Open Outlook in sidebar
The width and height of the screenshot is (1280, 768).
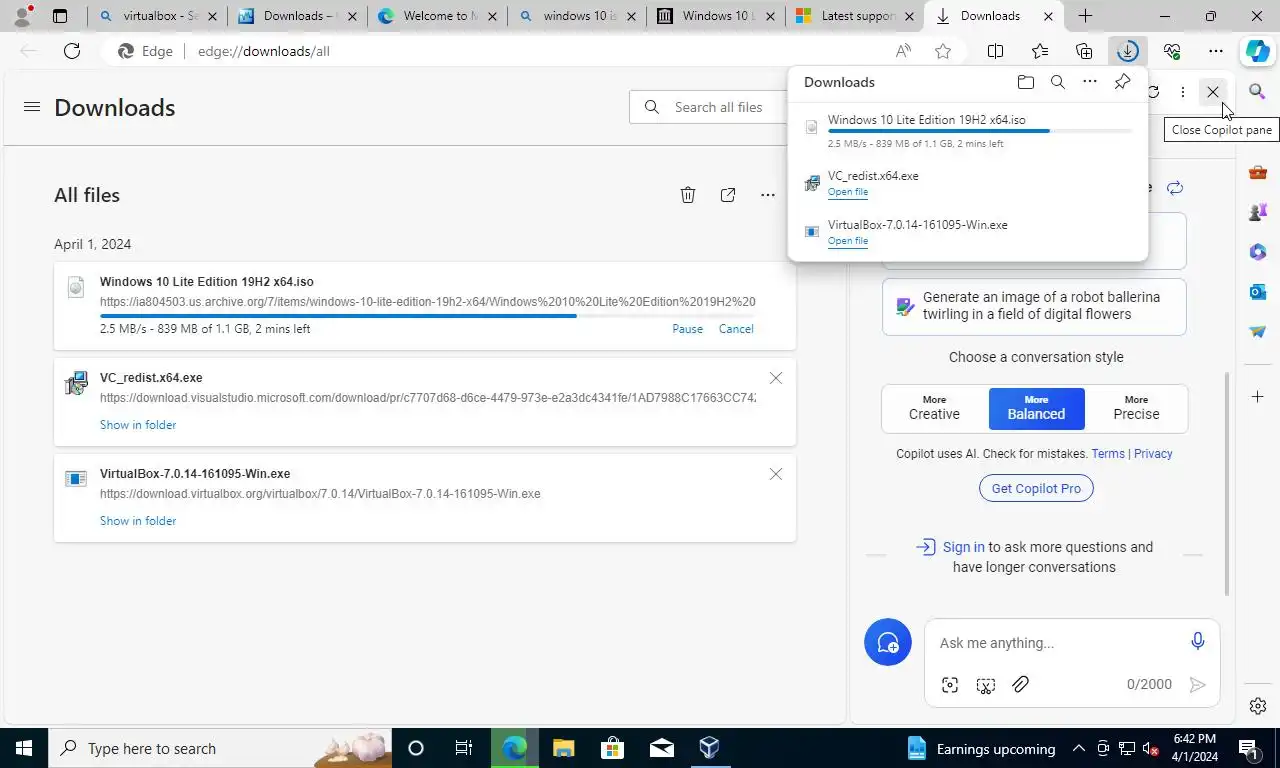tap(1258, 292)
